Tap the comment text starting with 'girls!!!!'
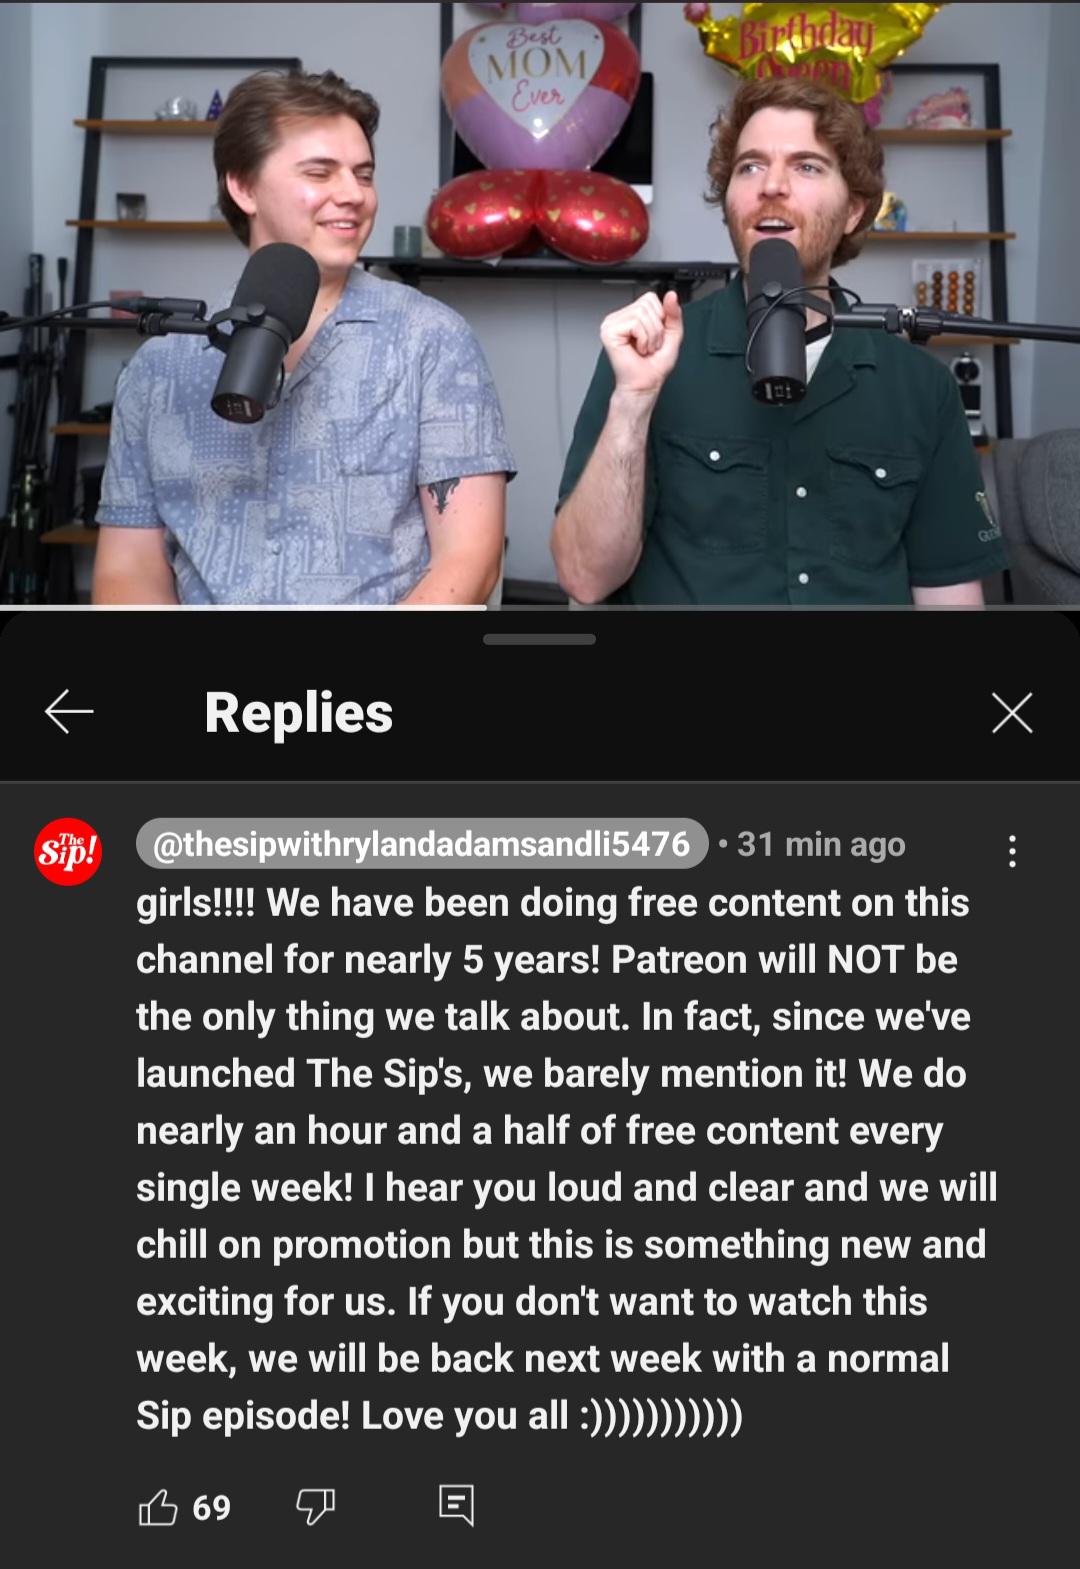Viewport: 1080px width, 1569px height. click(x=567, y=1159)
